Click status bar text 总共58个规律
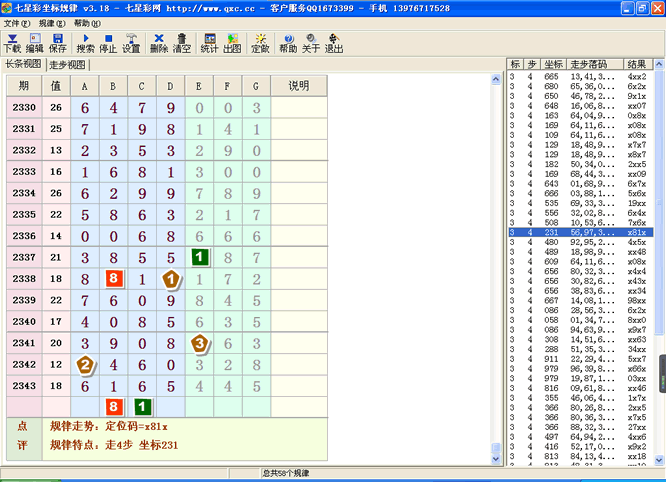This screenshot has height=482, width=666. click(285, 473)
